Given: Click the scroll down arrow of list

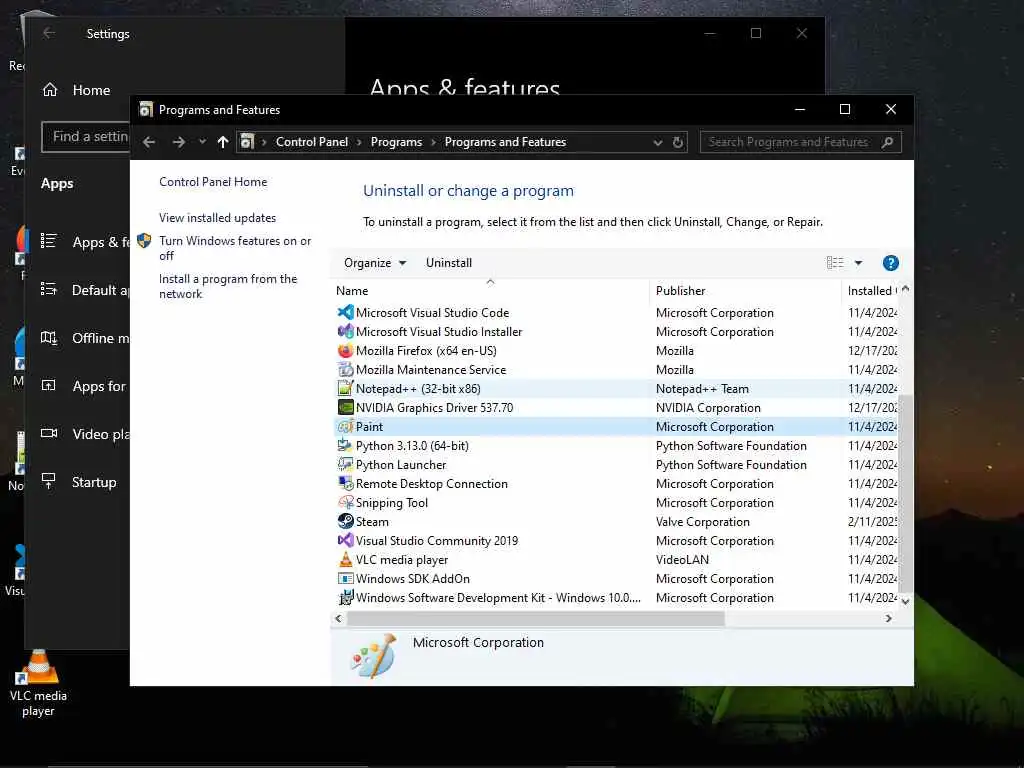Looking at the screenshot, I should pos(905,601).
